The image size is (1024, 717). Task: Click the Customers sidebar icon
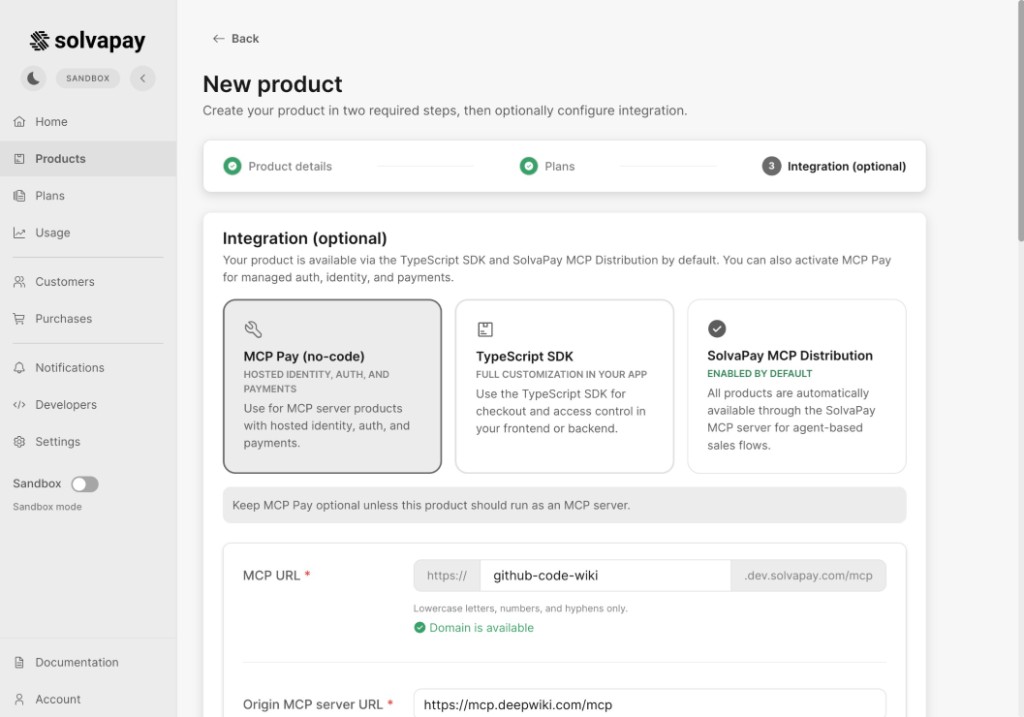[x=19, y=281]
